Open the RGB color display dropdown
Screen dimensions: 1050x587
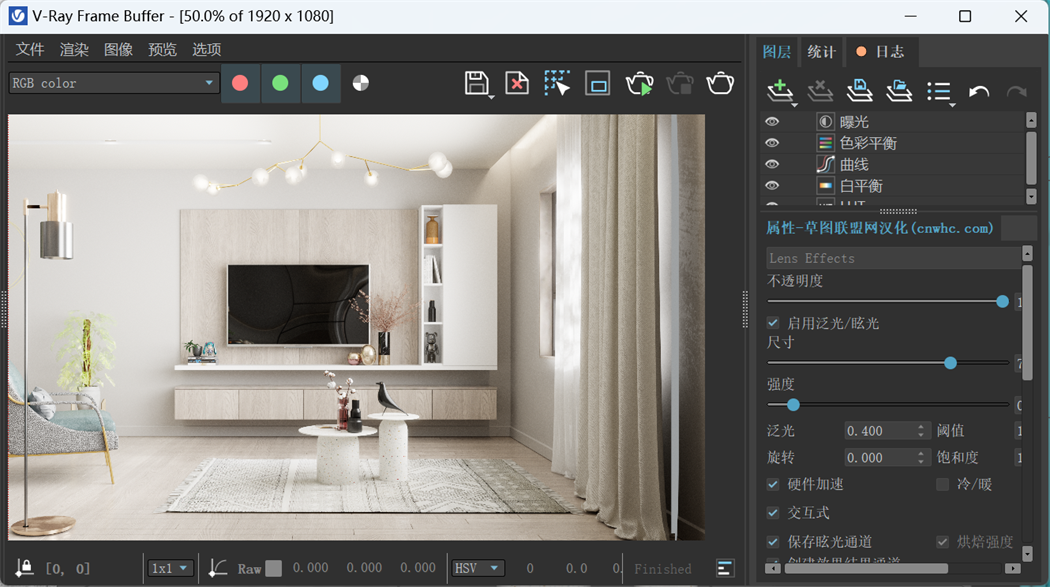113,84
